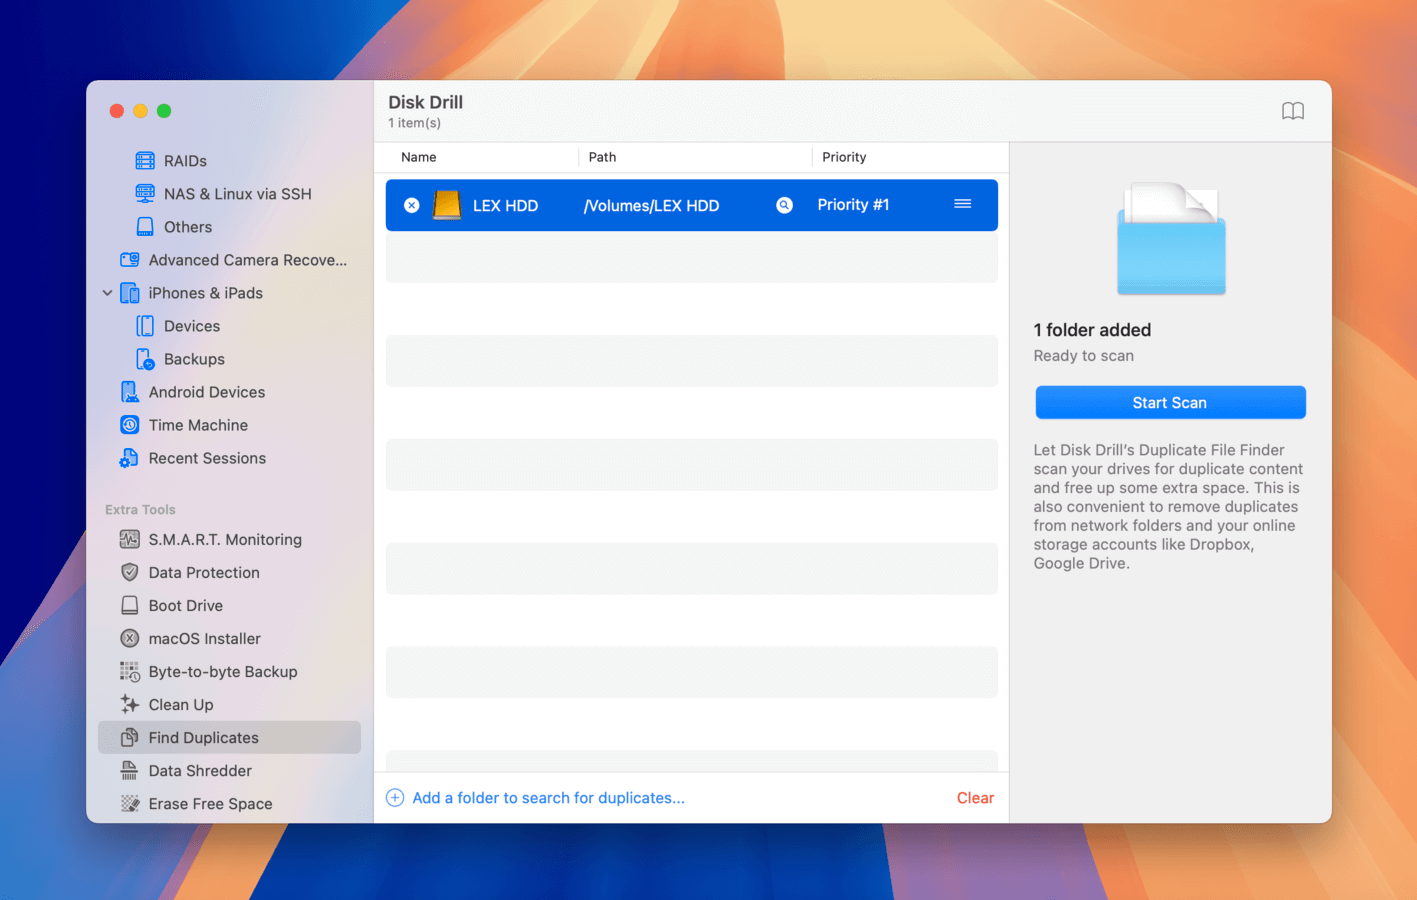Image resolution: width=1417 pixels, height=900 pixels.
Task: Select Find Duplicates tool
Action: click(x=229, y=738)
